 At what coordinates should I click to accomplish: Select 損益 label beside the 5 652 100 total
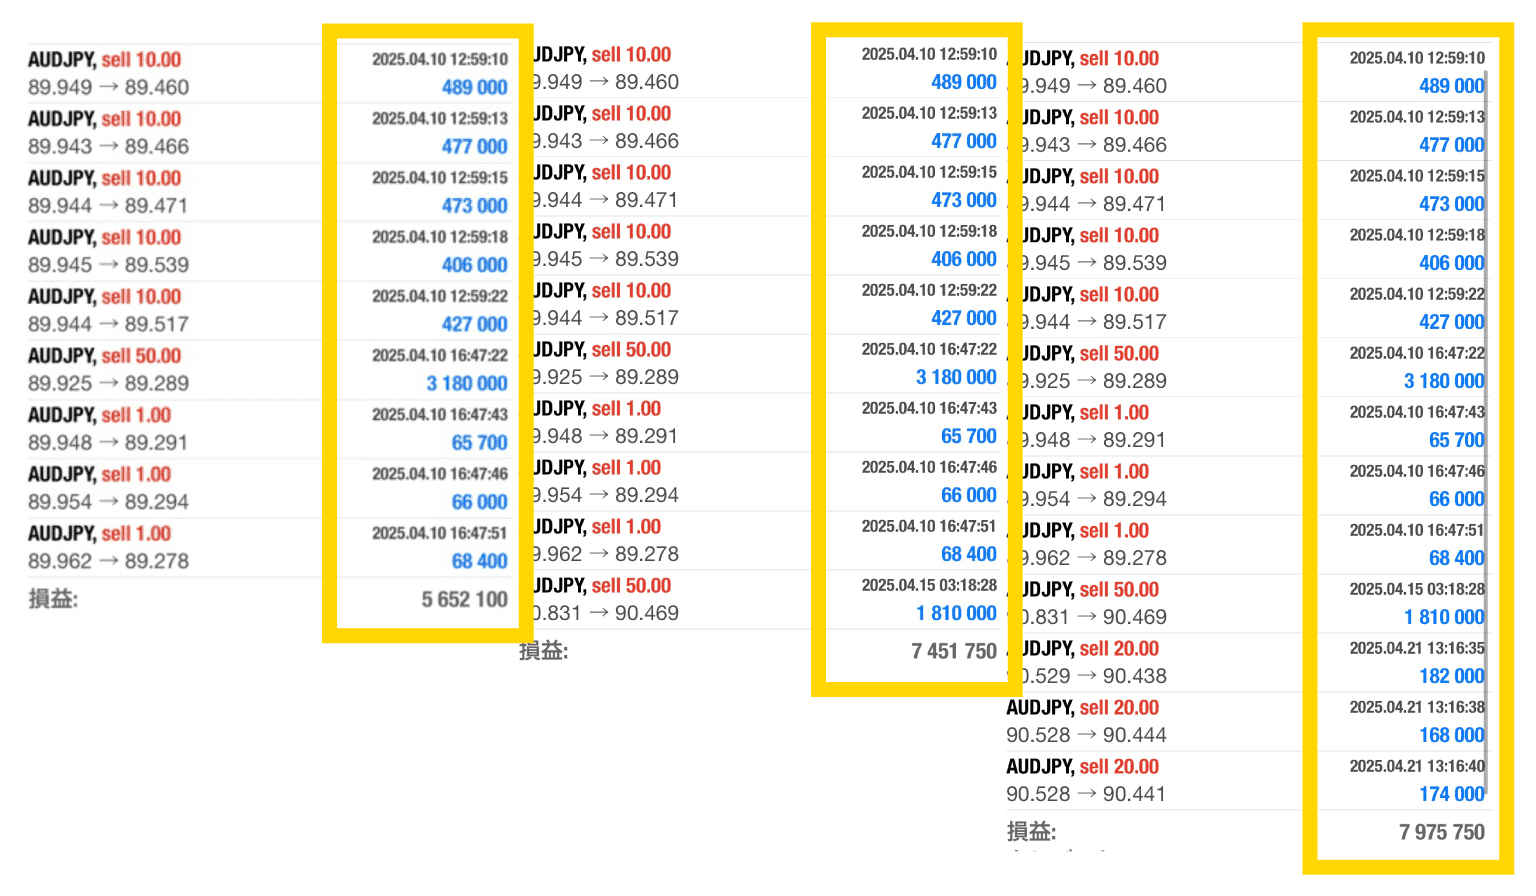click(x=53, y=600)
